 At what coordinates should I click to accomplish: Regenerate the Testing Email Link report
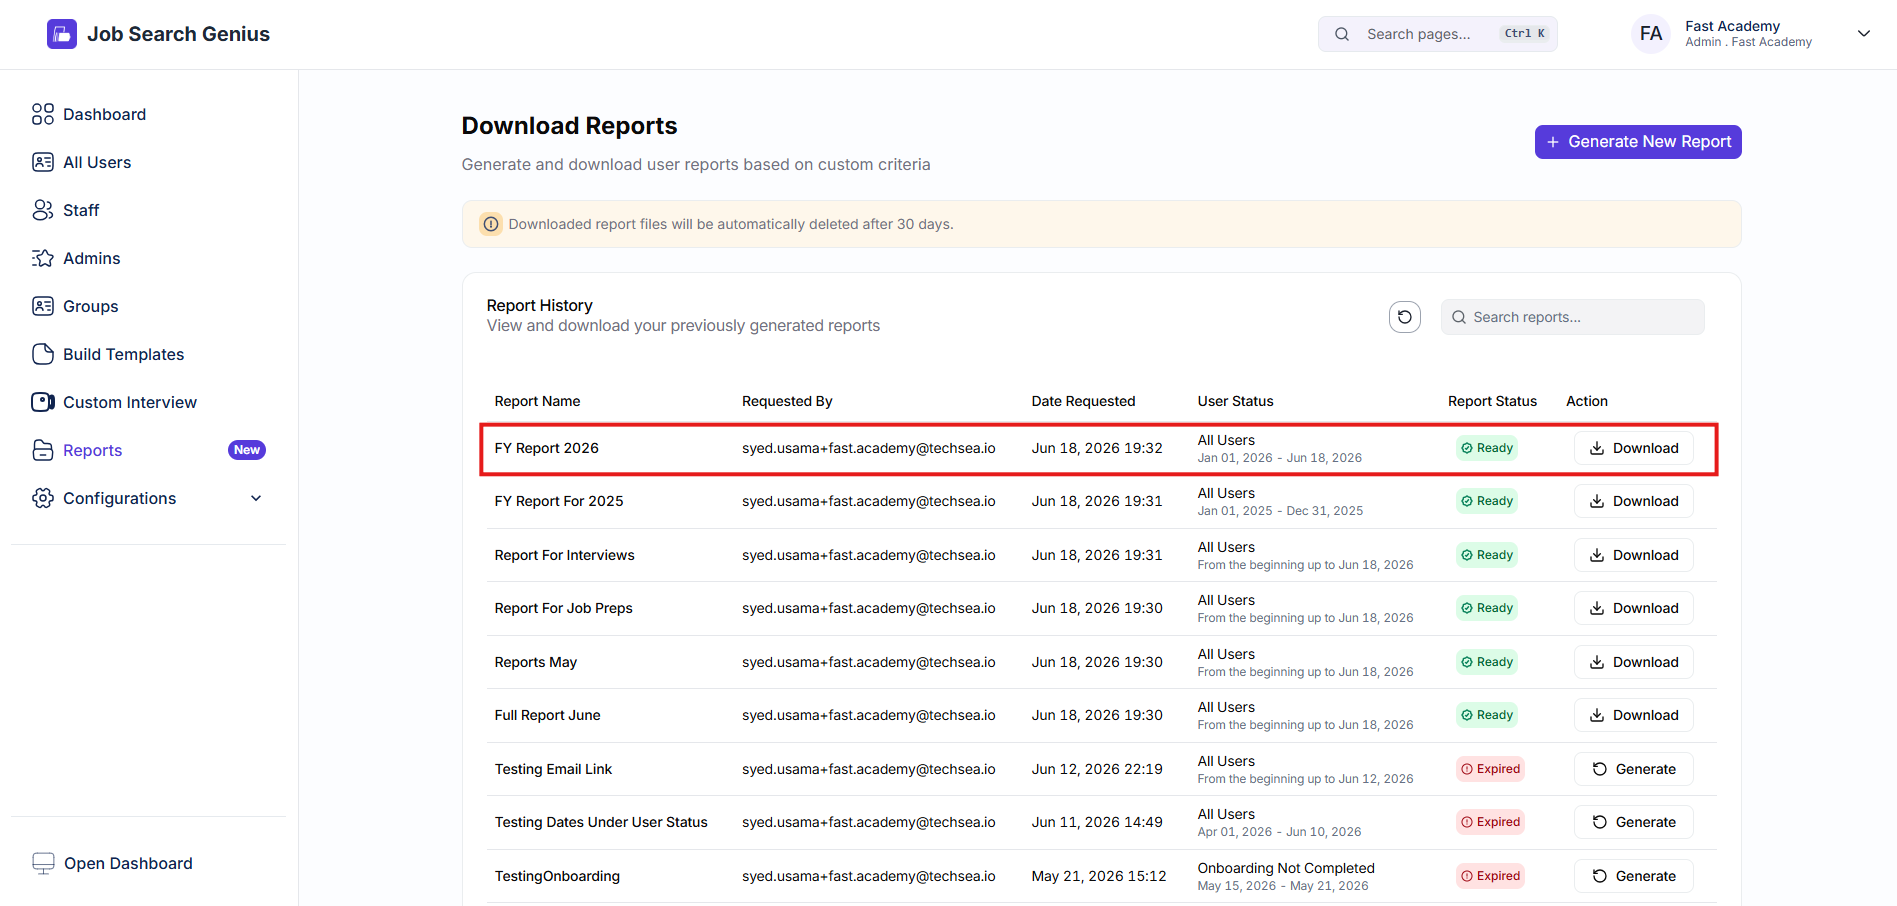click(1634, 769)
